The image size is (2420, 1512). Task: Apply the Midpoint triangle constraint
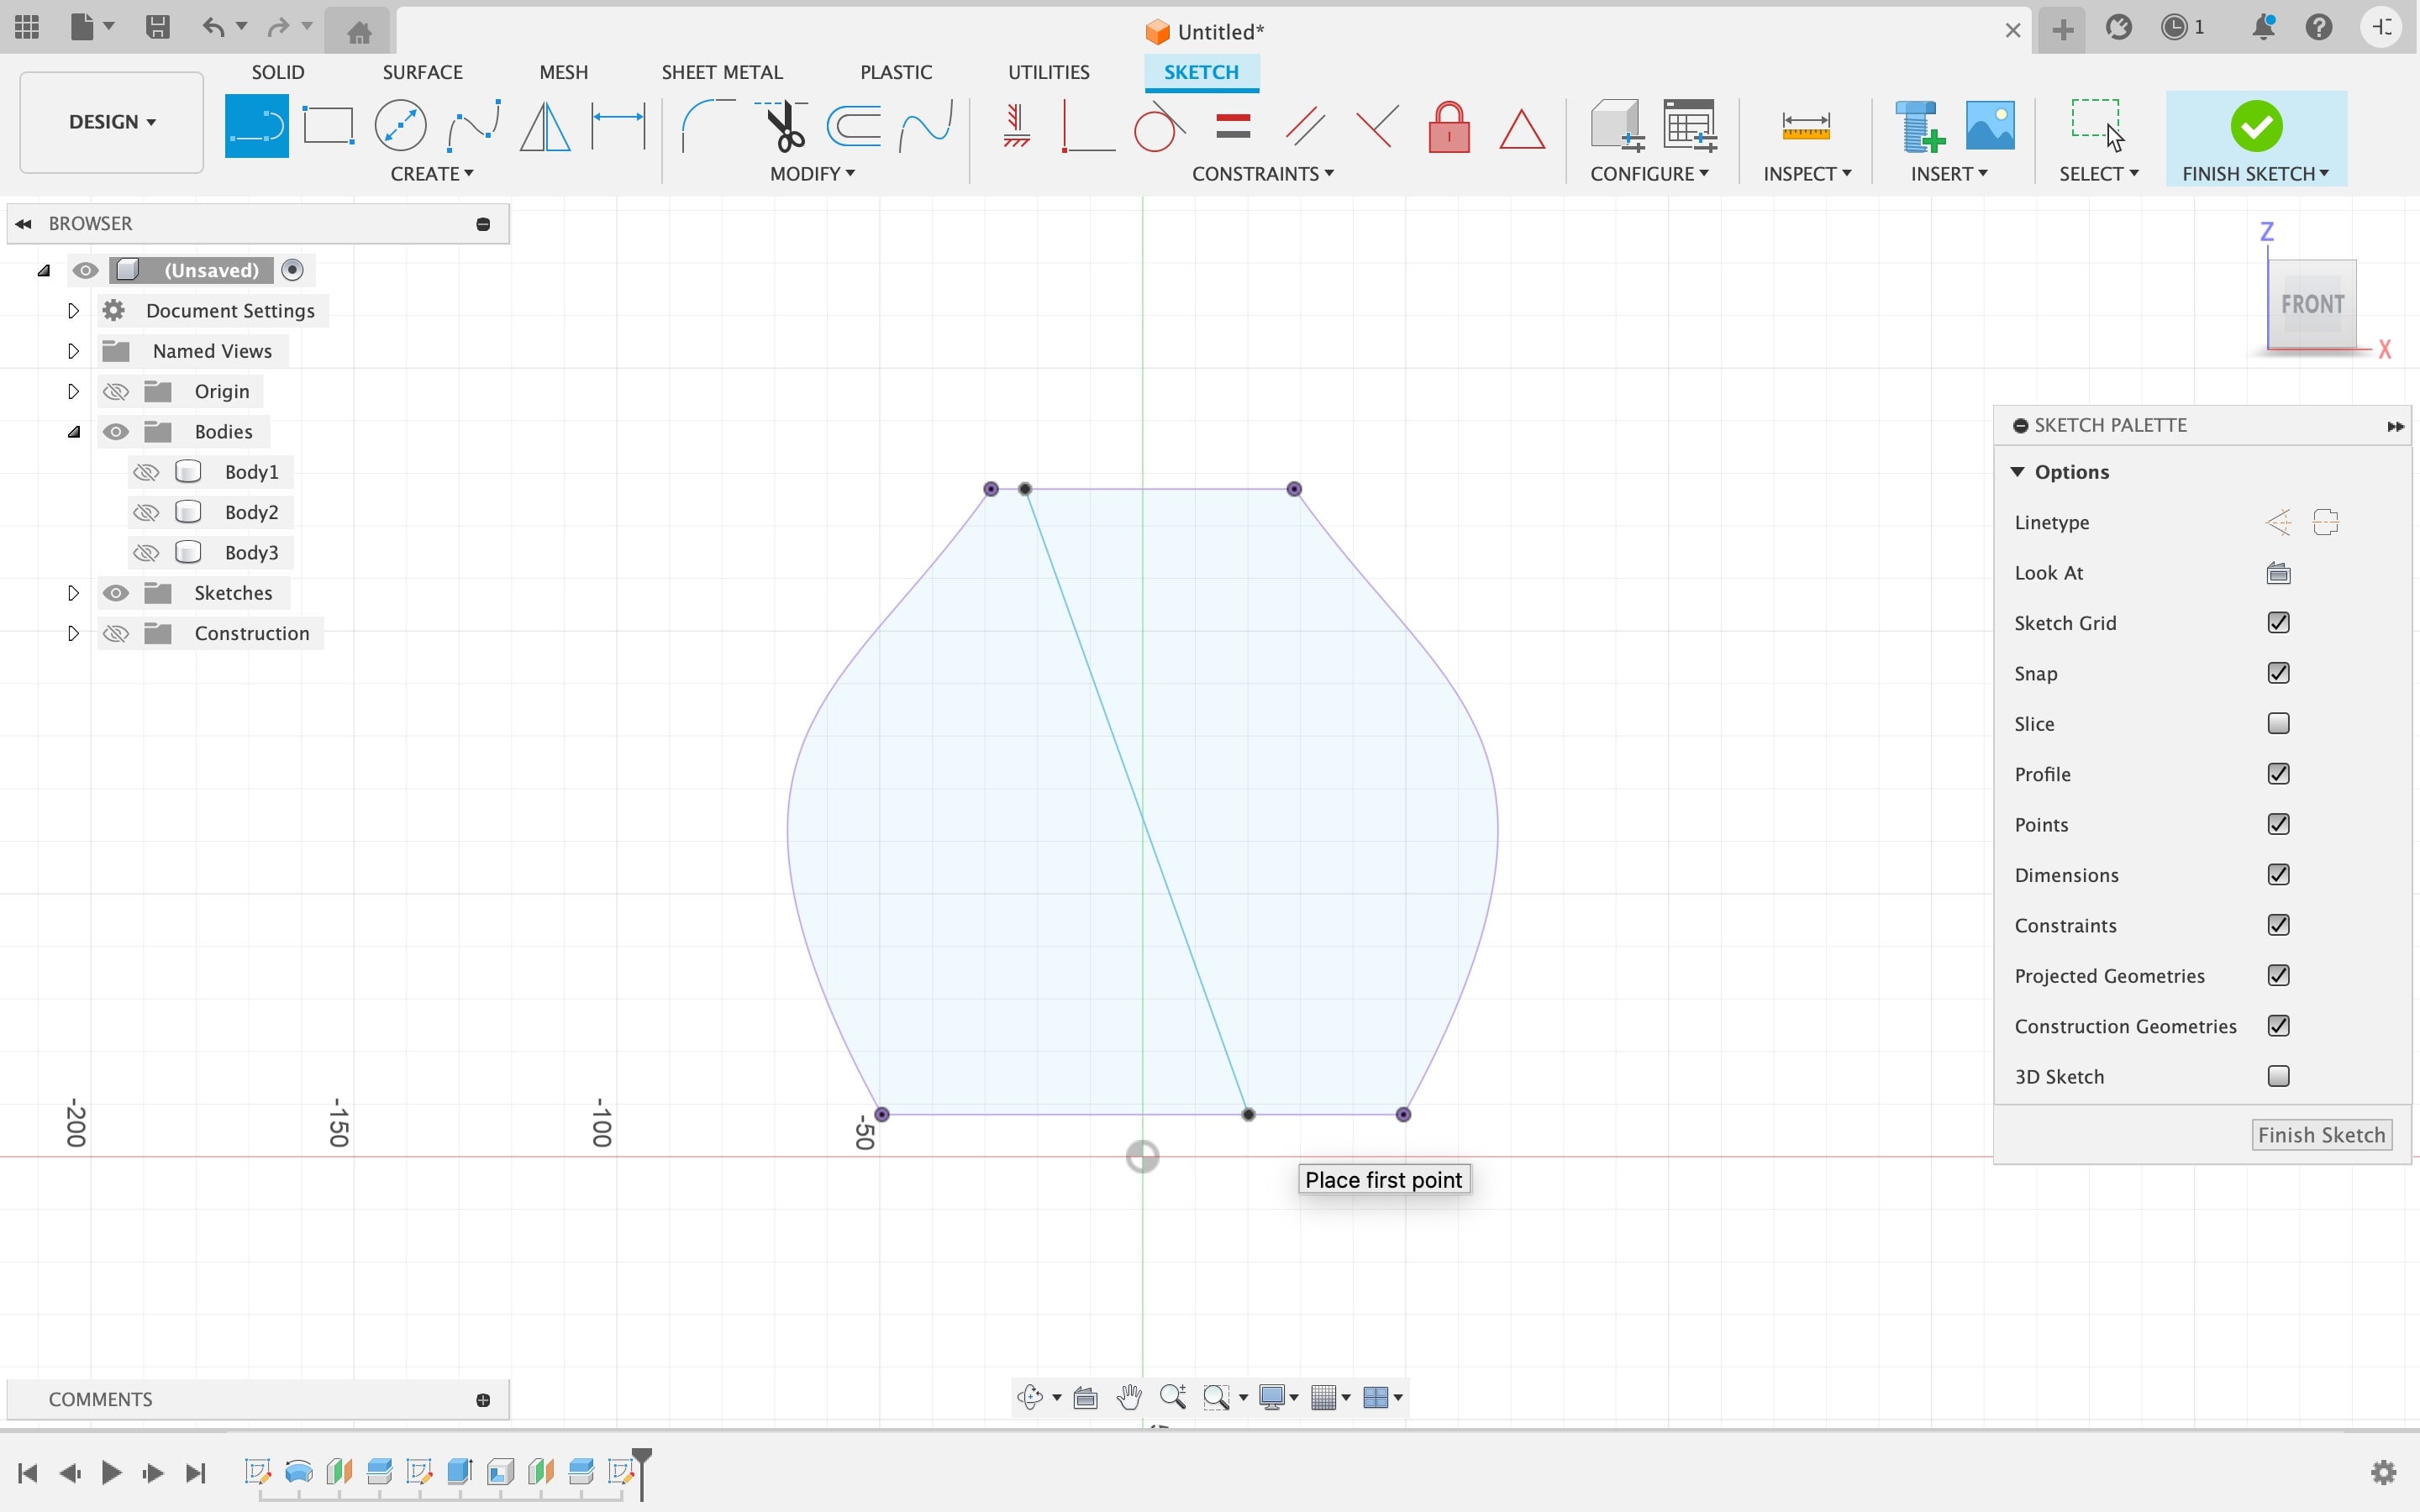1522,128
